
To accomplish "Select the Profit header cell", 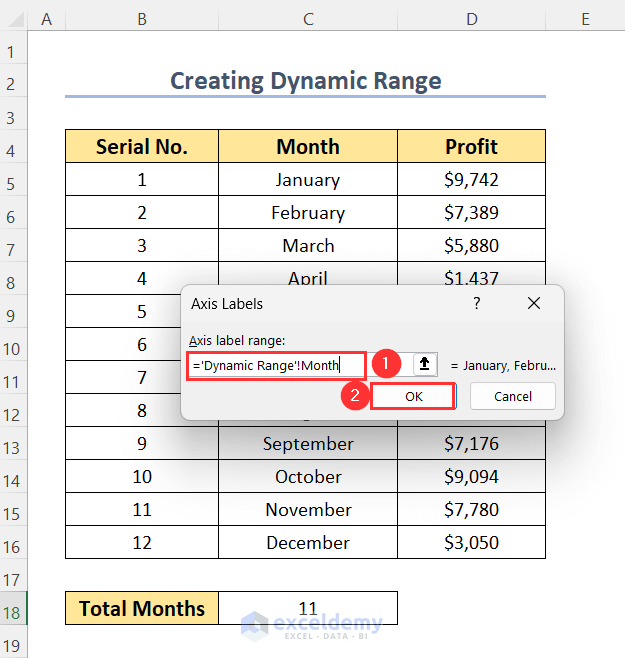I will [x=471, y=147].
